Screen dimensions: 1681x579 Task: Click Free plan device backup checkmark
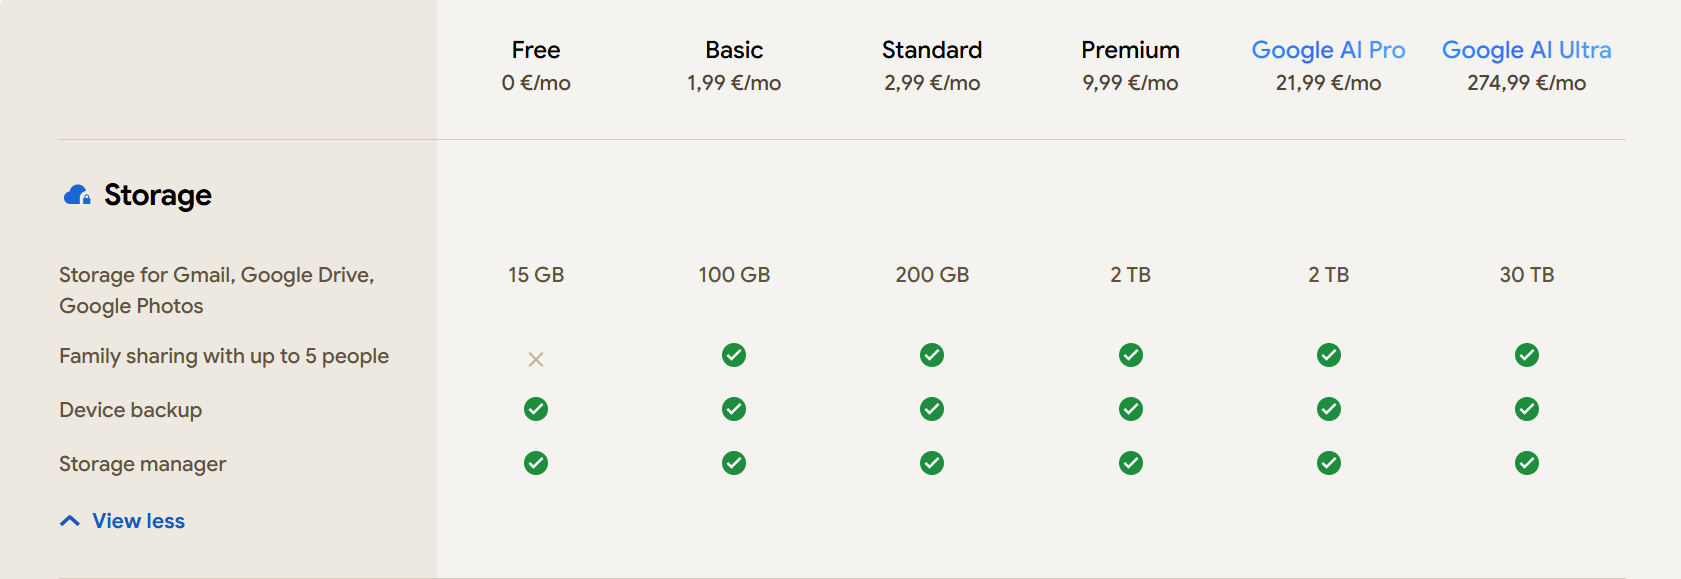(x=536, y=409)
